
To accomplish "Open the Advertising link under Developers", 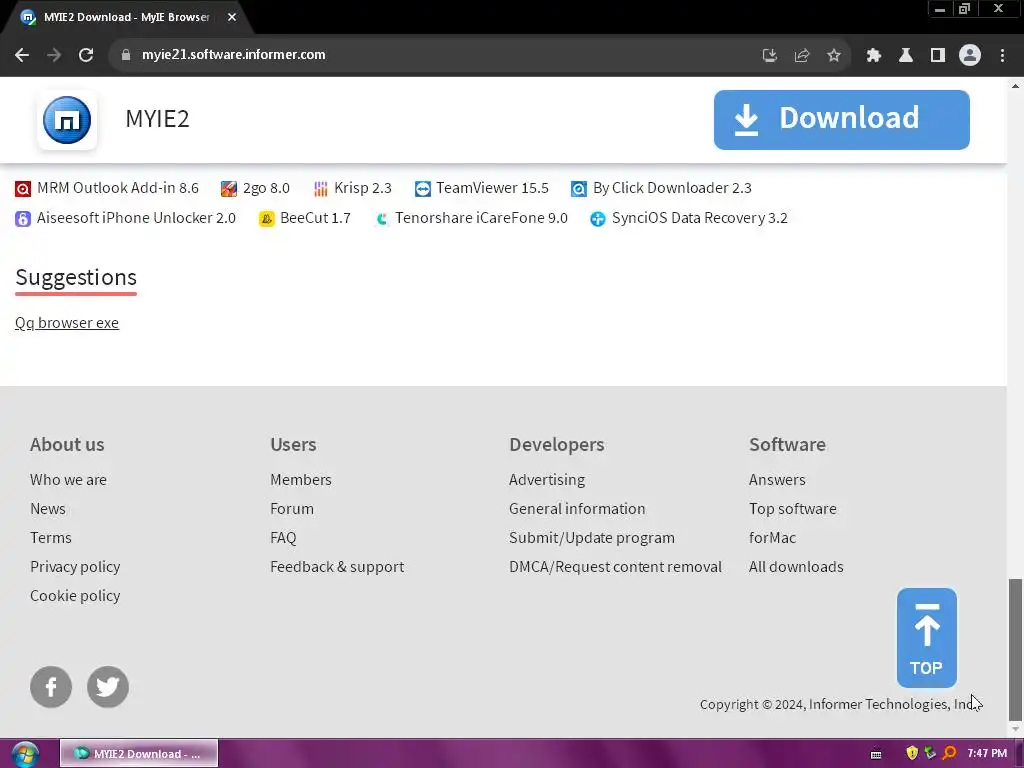I will 547,480.
